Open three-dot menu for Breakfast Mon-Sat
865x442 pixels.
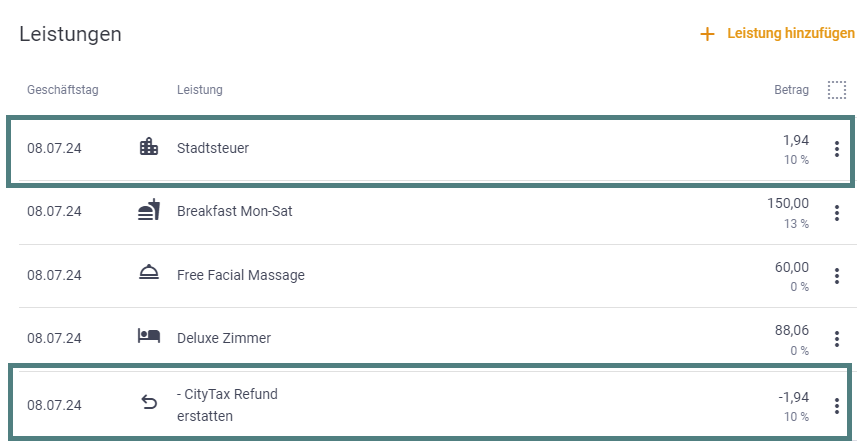coord(836,212)
